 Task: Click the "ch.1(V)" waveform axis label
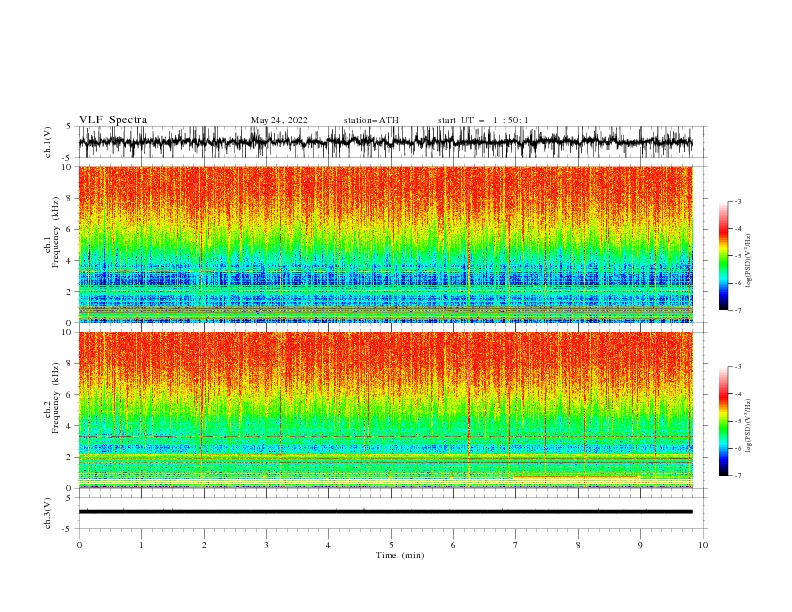[x=48, y=142]
